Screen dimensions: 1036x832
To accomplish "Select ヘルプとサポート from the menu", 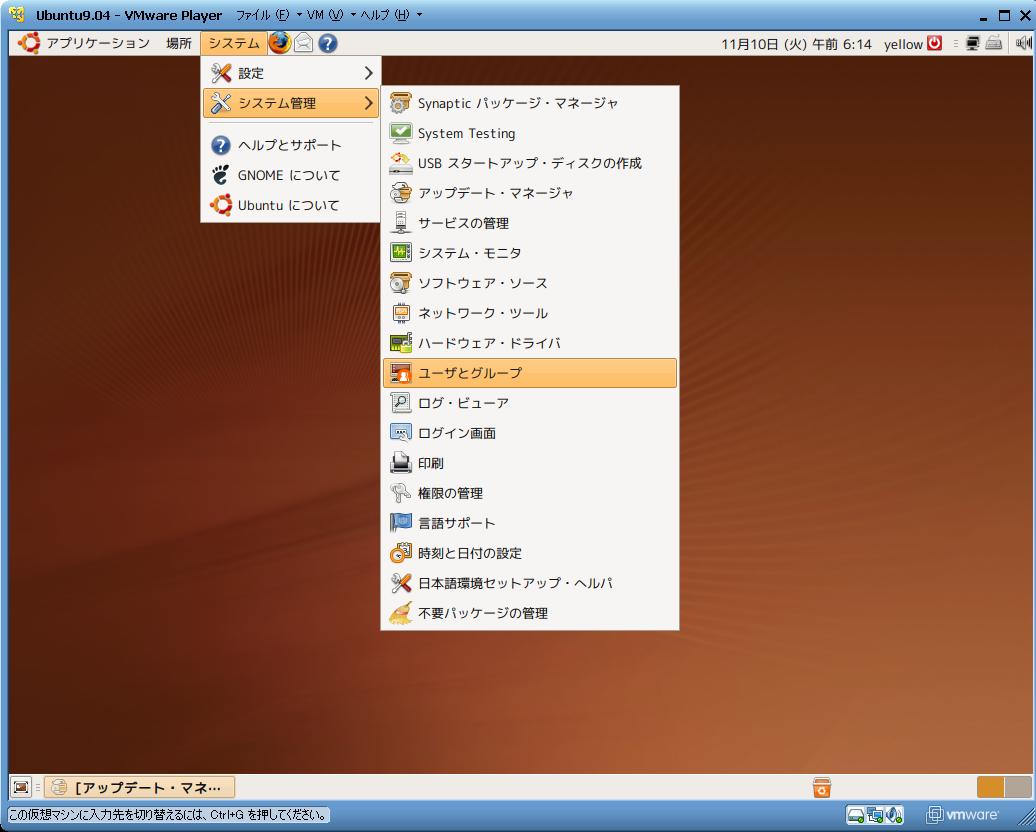I will (x=290, y=145).
